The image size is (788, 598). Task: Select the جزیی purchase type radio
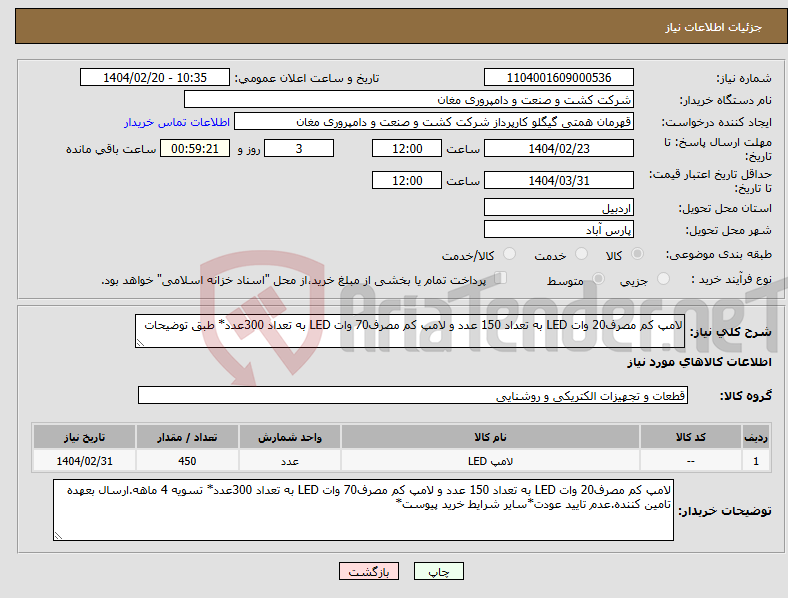point(663,278)
